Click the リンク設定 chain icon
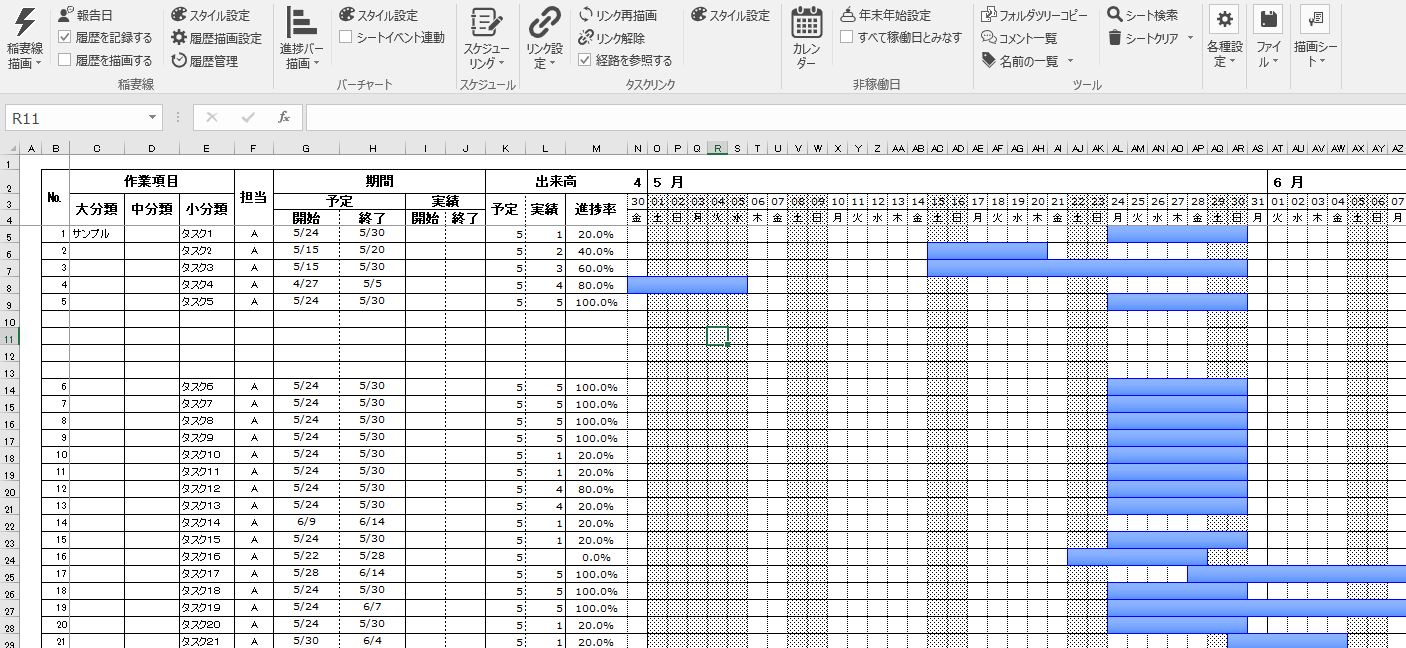This screenshot has height=648, width=1406. click(x=545, y=23)
